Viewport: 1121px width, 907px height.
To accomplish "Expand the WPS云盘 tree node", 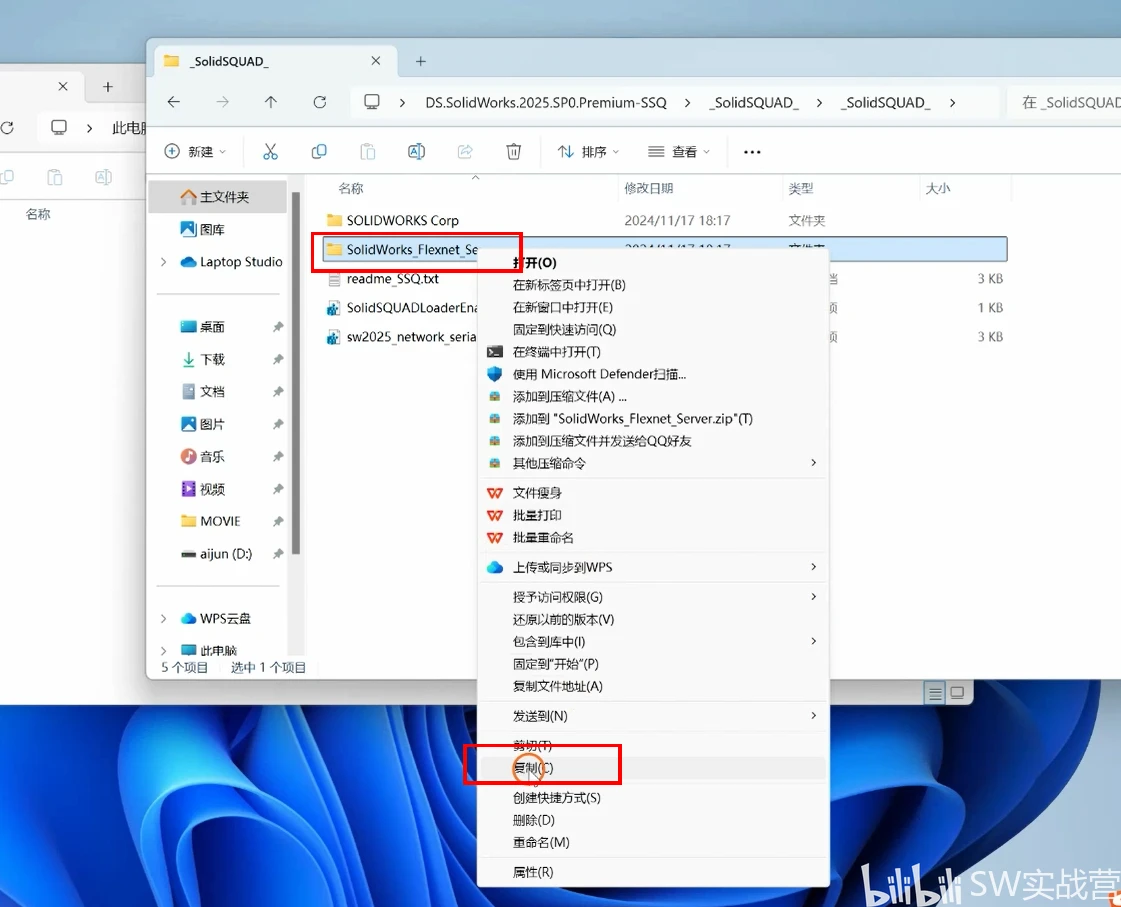I will (x=164, y=618).
